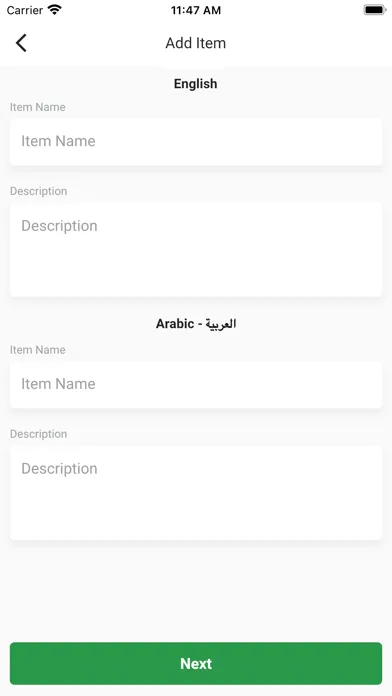The width and height of the screenshot is (392, 696).
Task: Go back using the left arrow icon
Action: click(21, 43)
